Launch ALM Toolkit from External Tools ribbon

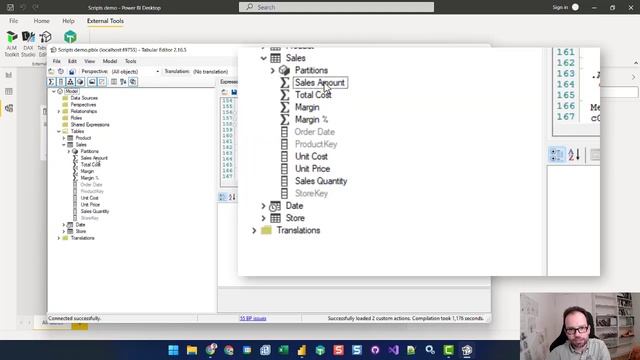11,44
